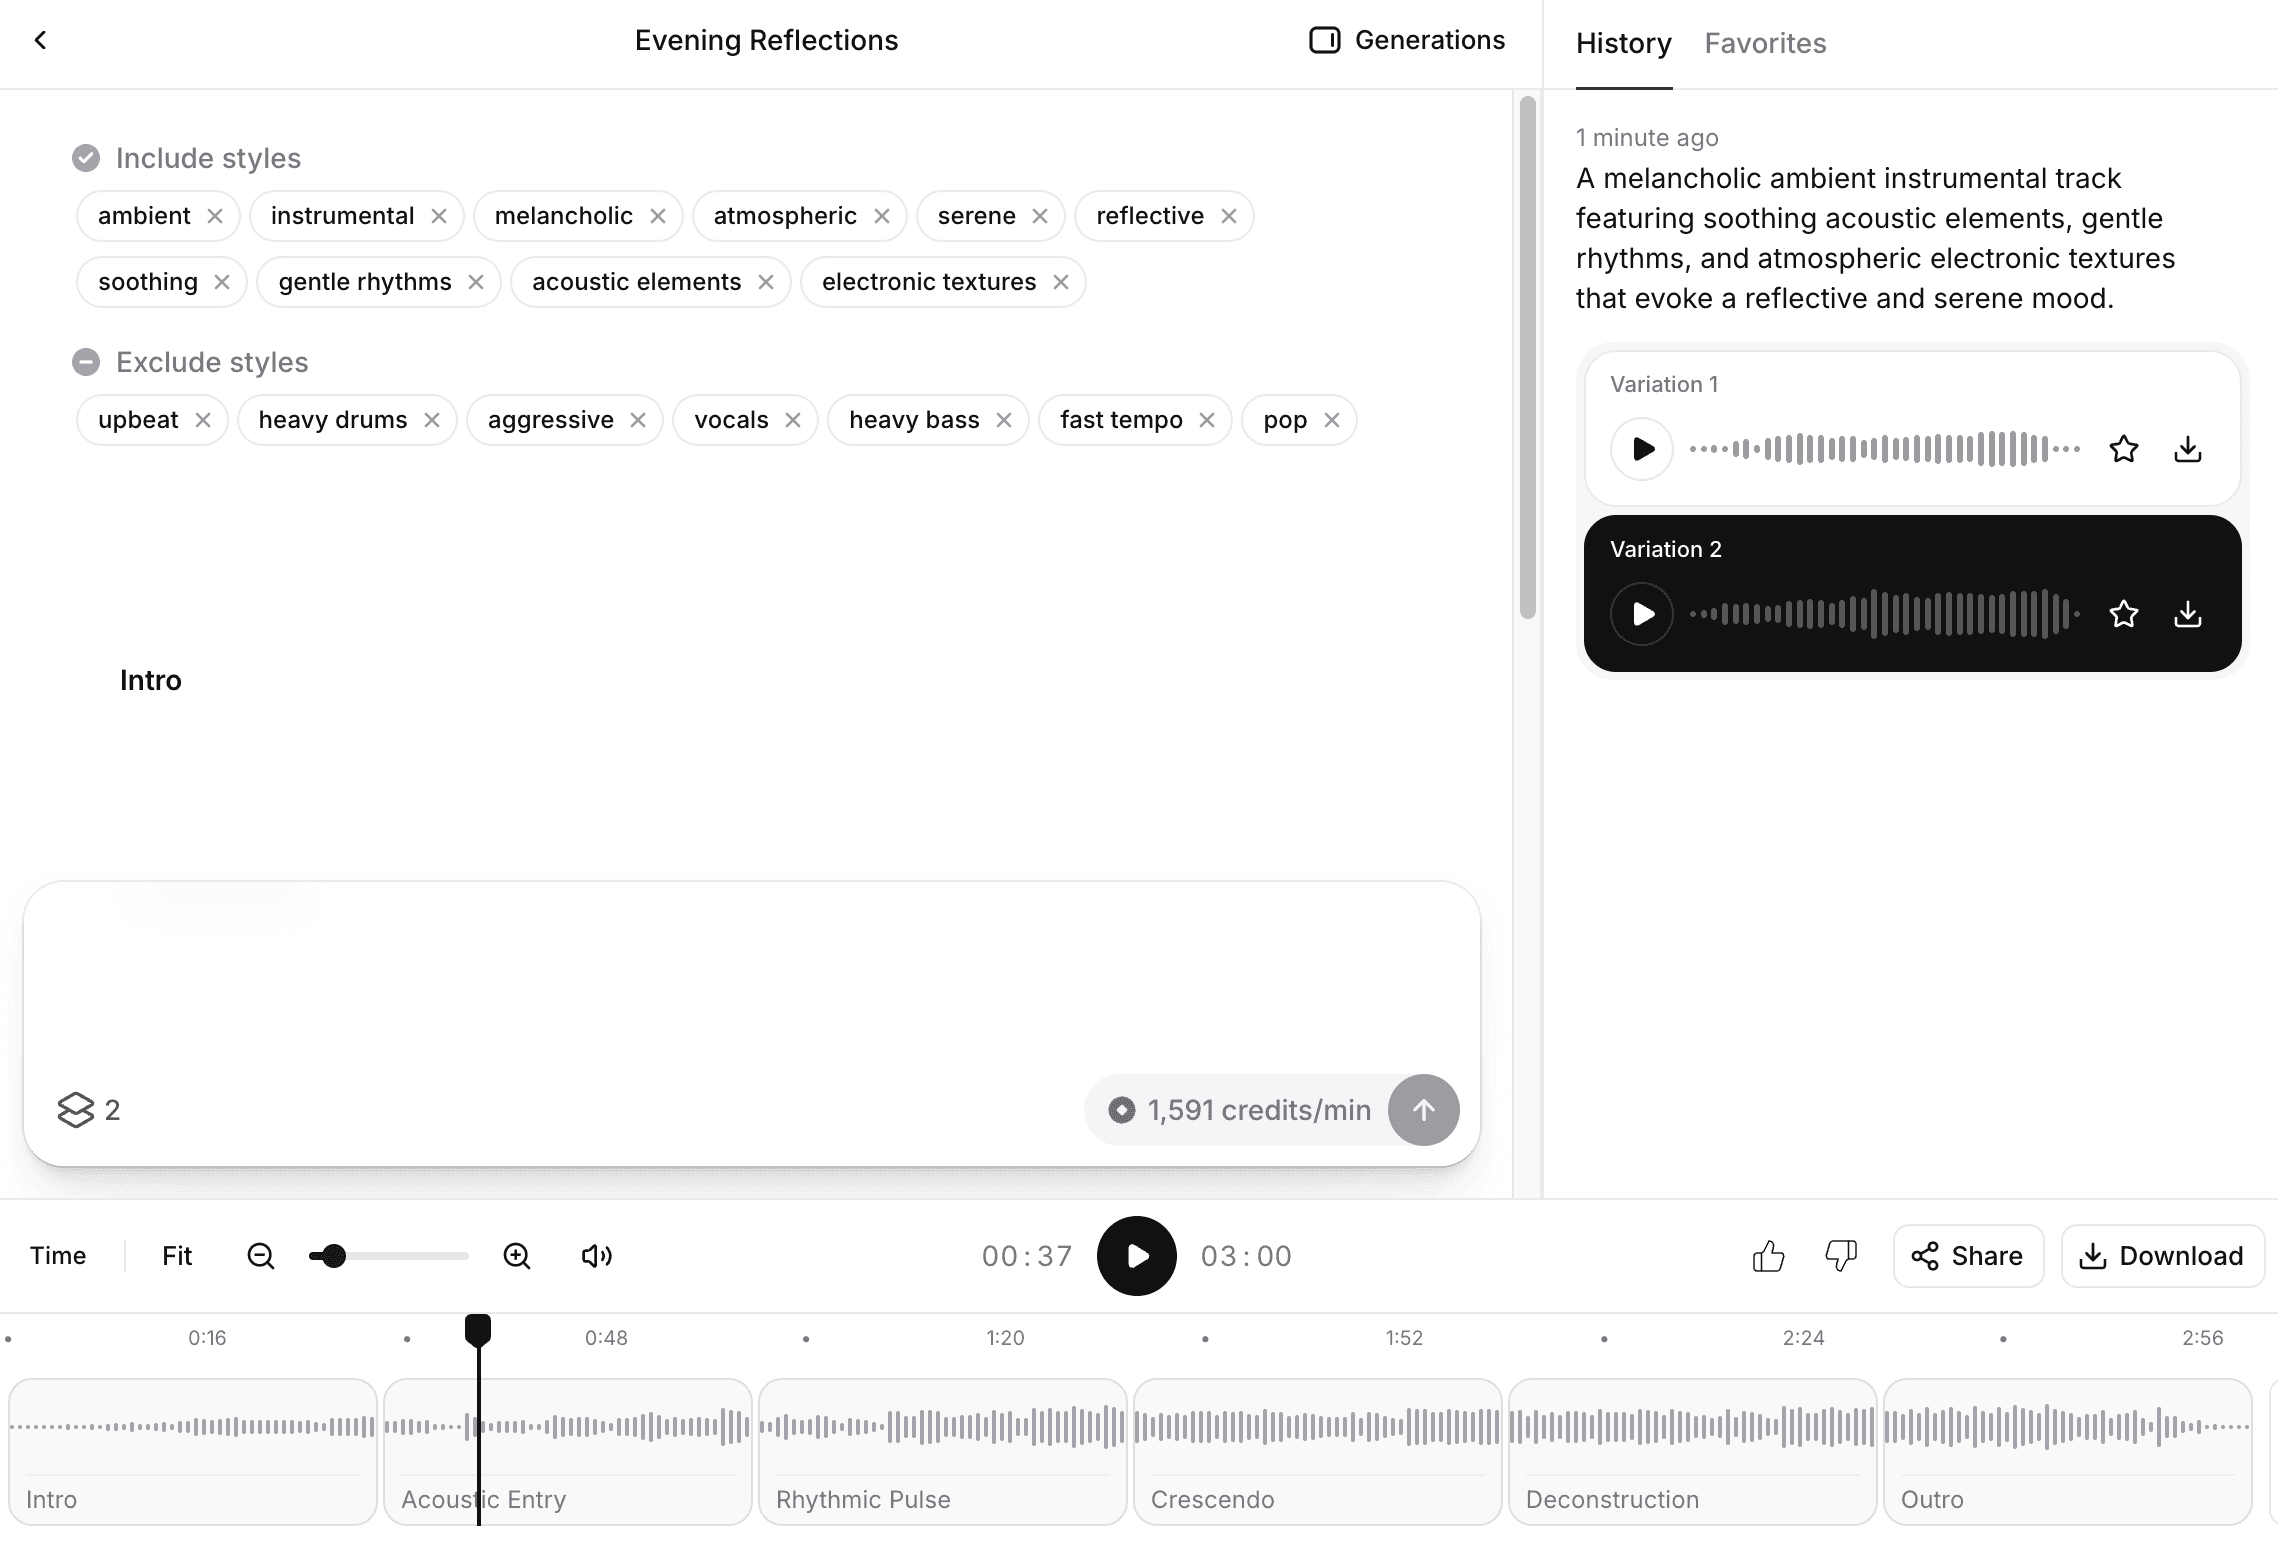This screenshot has height=1560, width=2278.
Task: Favorite Variation 1 with star icon
Action: 2123,449
